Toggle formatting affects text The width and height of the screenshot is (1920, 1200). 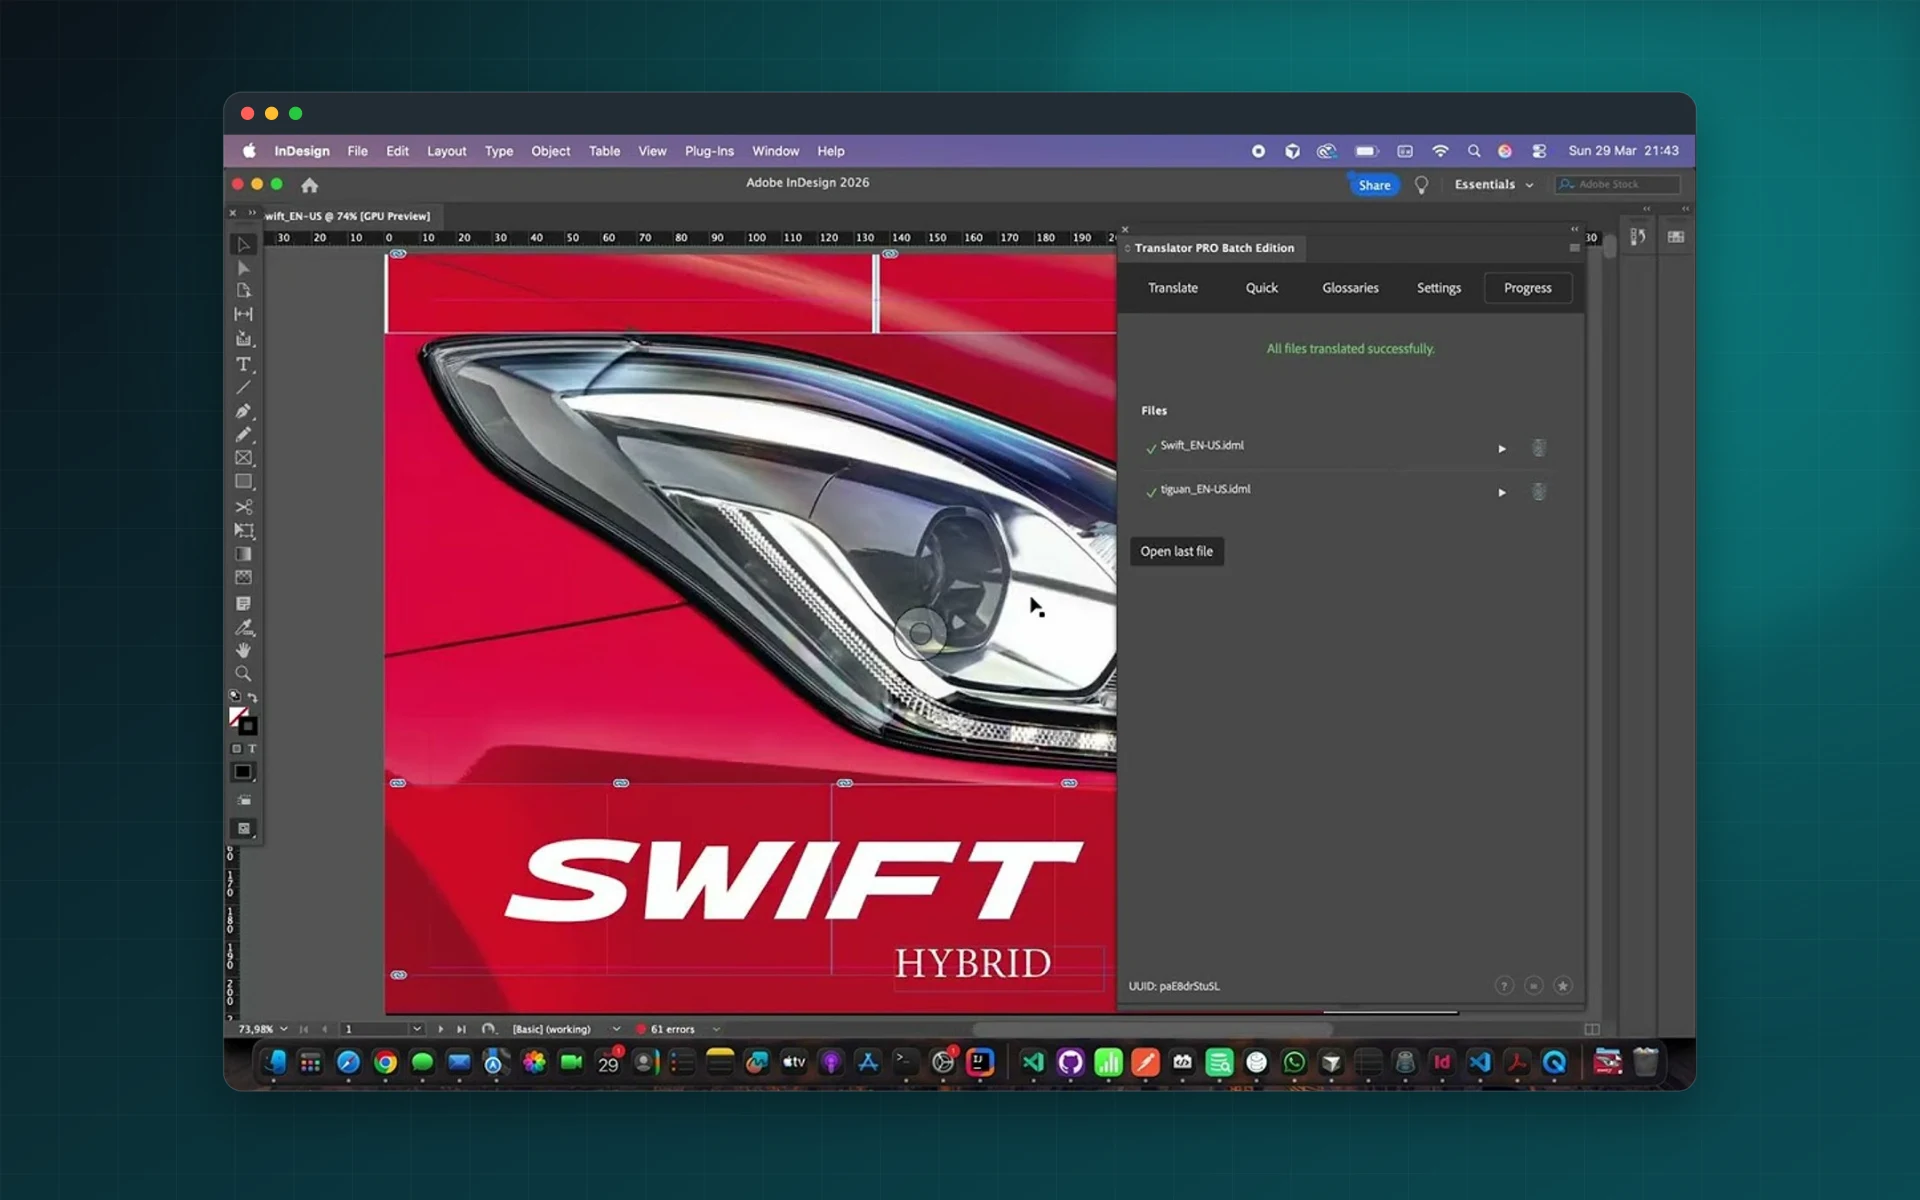click(252, 749)
